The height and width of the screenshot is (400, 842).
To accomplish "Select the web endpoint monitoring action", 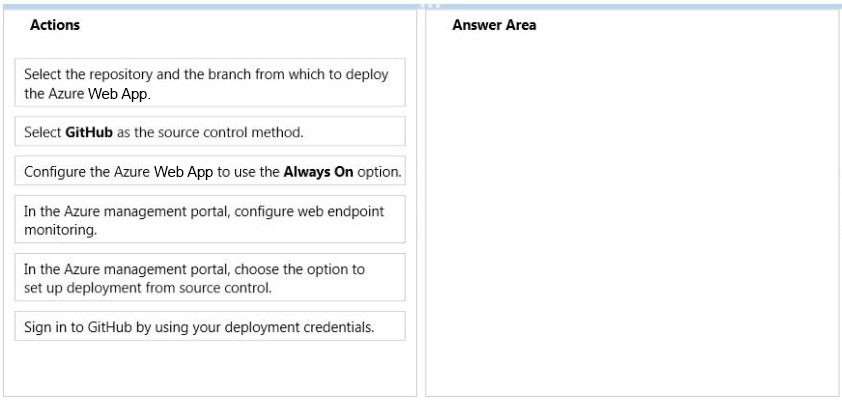I will pos(210,220).
